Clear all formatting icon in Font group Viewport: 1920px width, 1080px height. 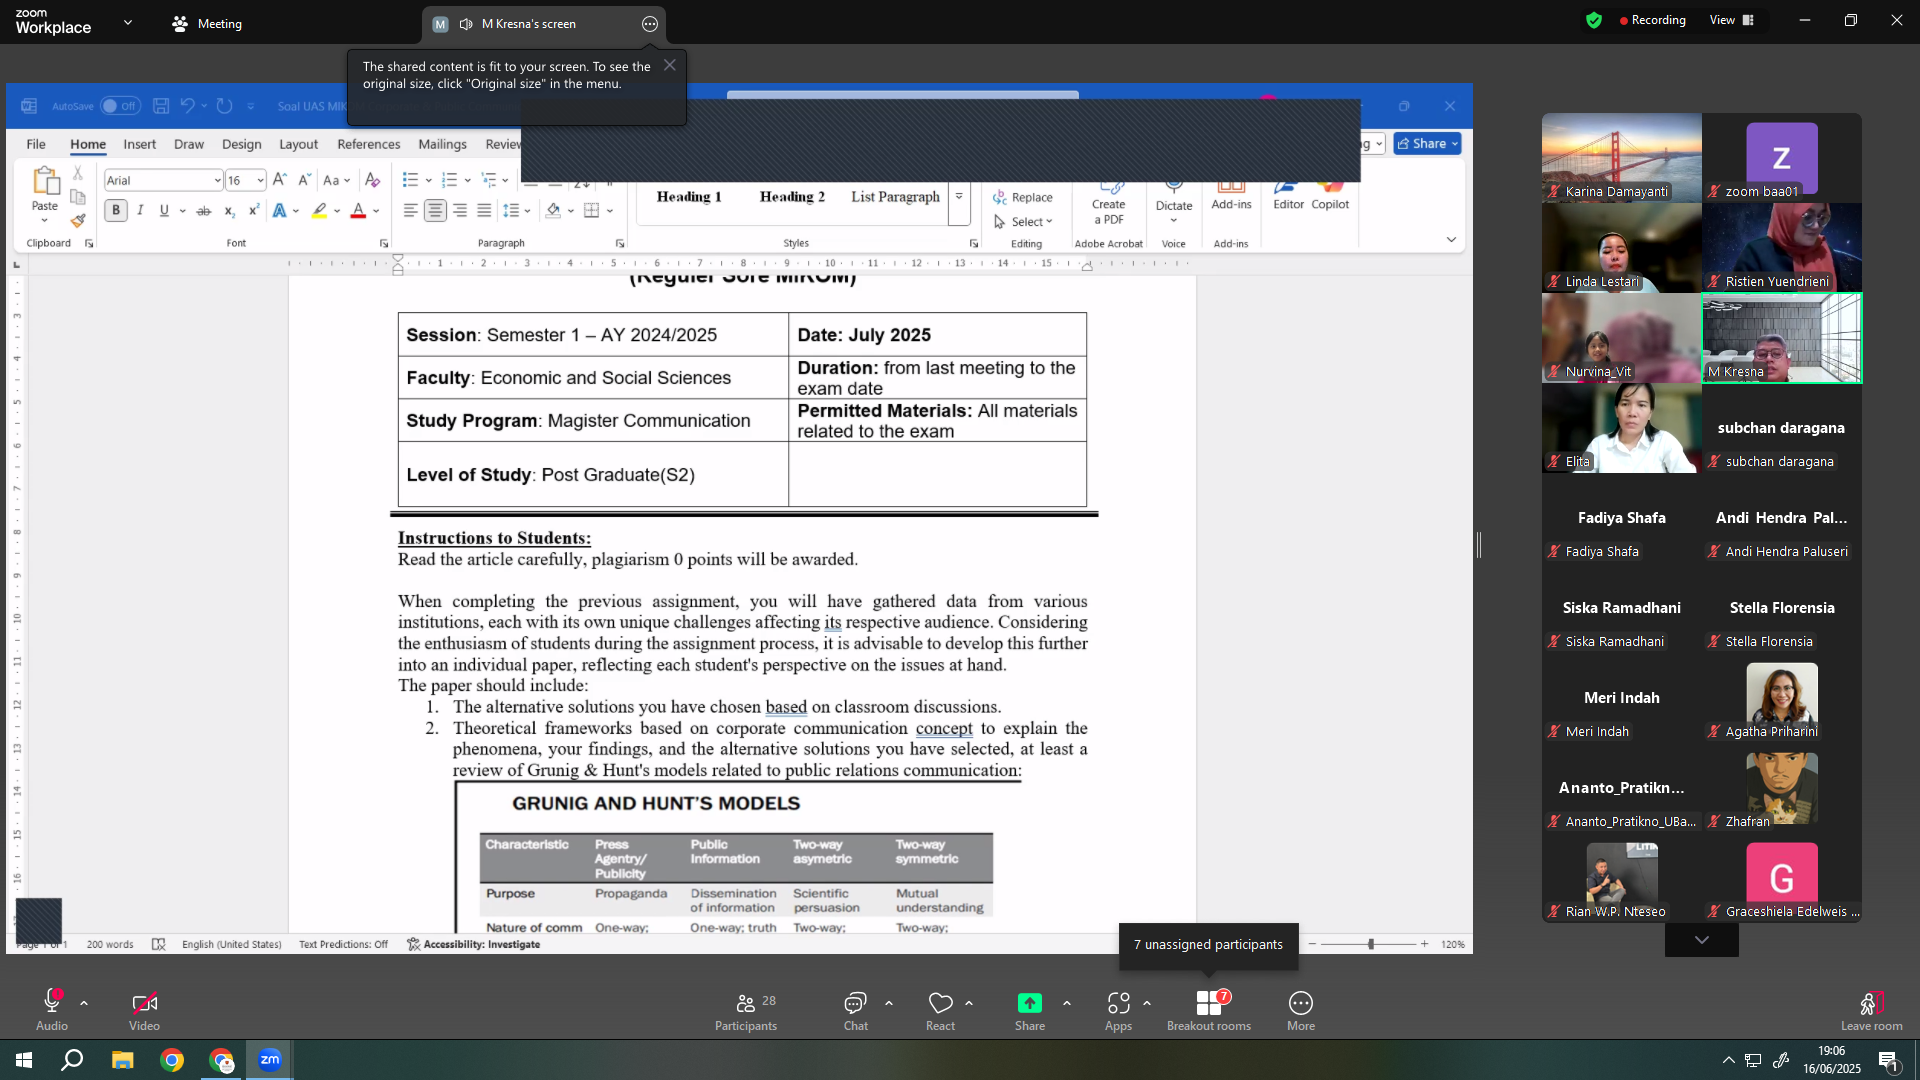point(372,180)
